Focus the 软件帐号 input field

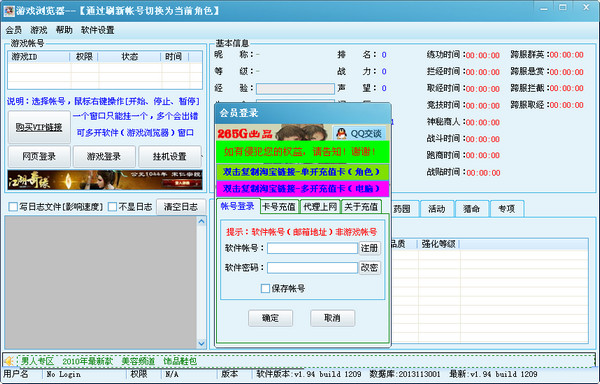(x=312, y=248)
